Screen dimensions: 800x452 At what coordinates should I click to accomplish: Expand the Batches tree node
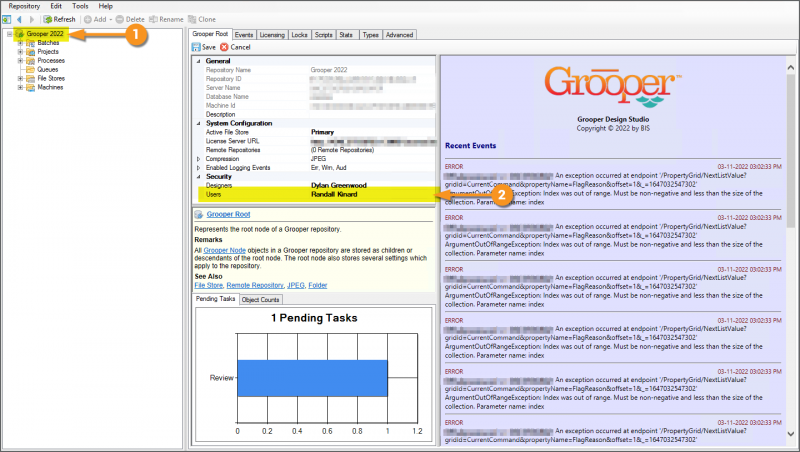pyautogui.click(x=20, y=43)
